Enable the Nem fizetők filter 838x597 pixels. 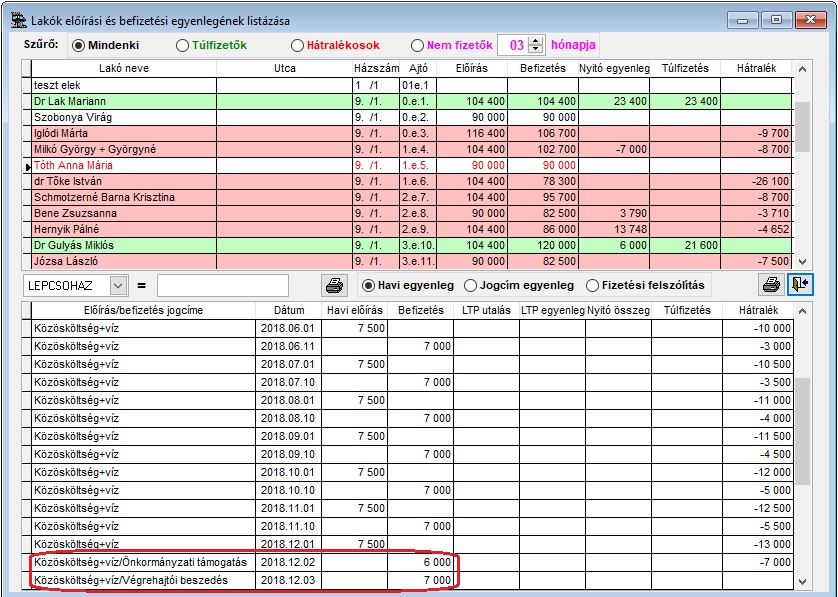tap(418, 45)
